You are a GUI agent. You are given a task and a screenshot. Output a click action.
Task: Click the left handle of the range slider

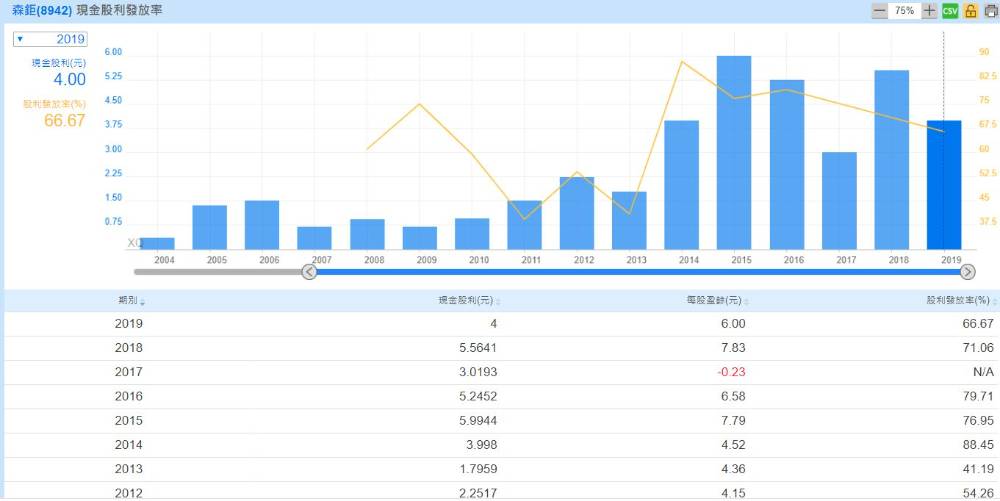pyautogui.click(x=309, y=272)
